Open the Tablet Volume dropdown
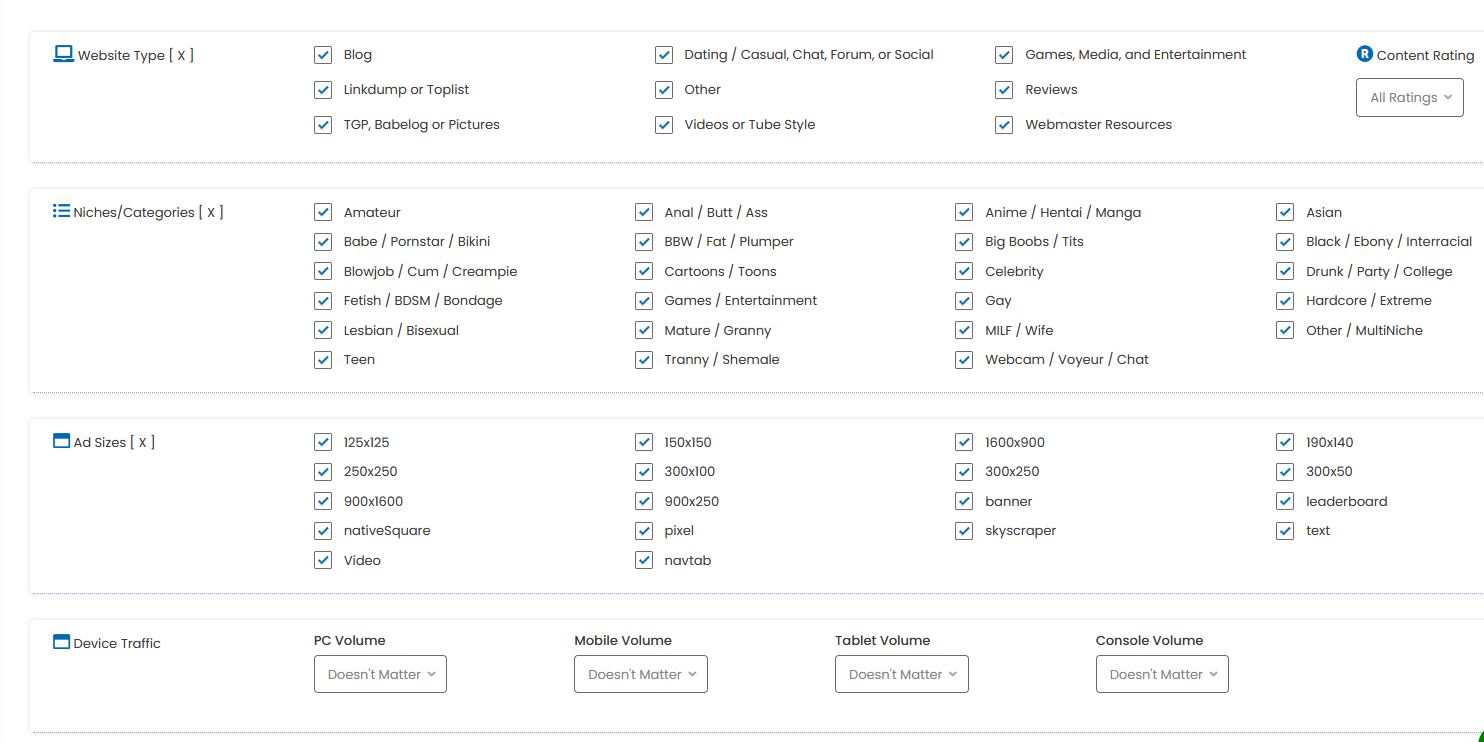Screen dimensions: 1484x742 pyautogui.click(x=901, y=674)
